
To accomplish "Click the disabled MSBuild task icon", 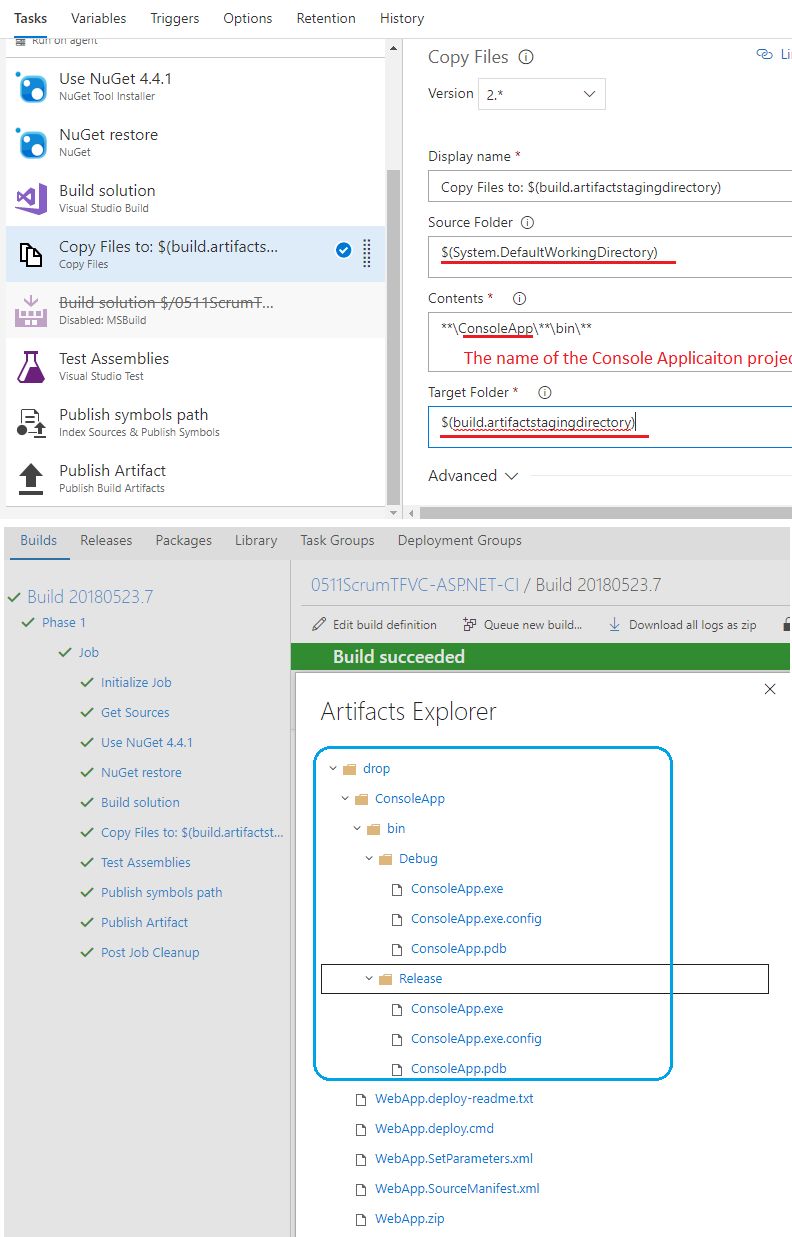I will (32, 311).
